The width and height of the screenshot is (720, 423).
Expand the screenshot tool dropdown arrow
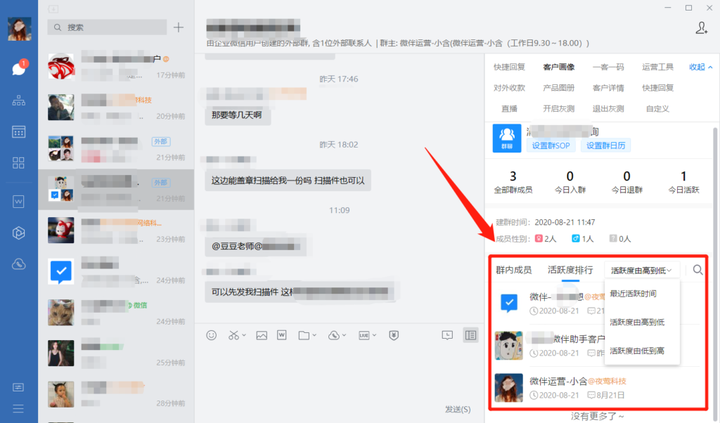244,335
